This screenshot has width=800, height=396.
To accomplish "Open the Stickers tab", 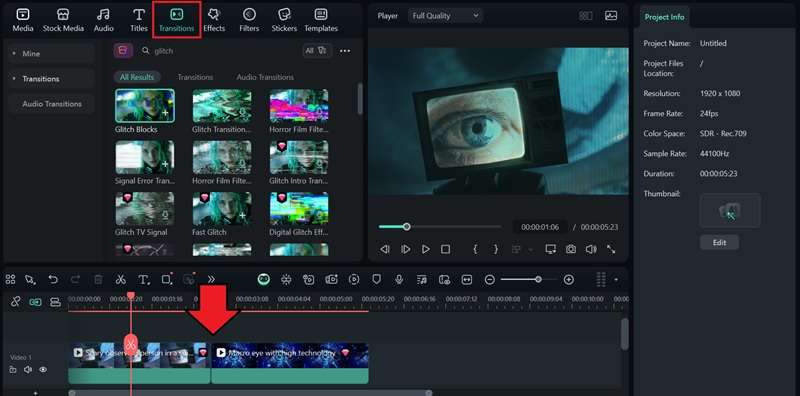I will coord(284,20).
